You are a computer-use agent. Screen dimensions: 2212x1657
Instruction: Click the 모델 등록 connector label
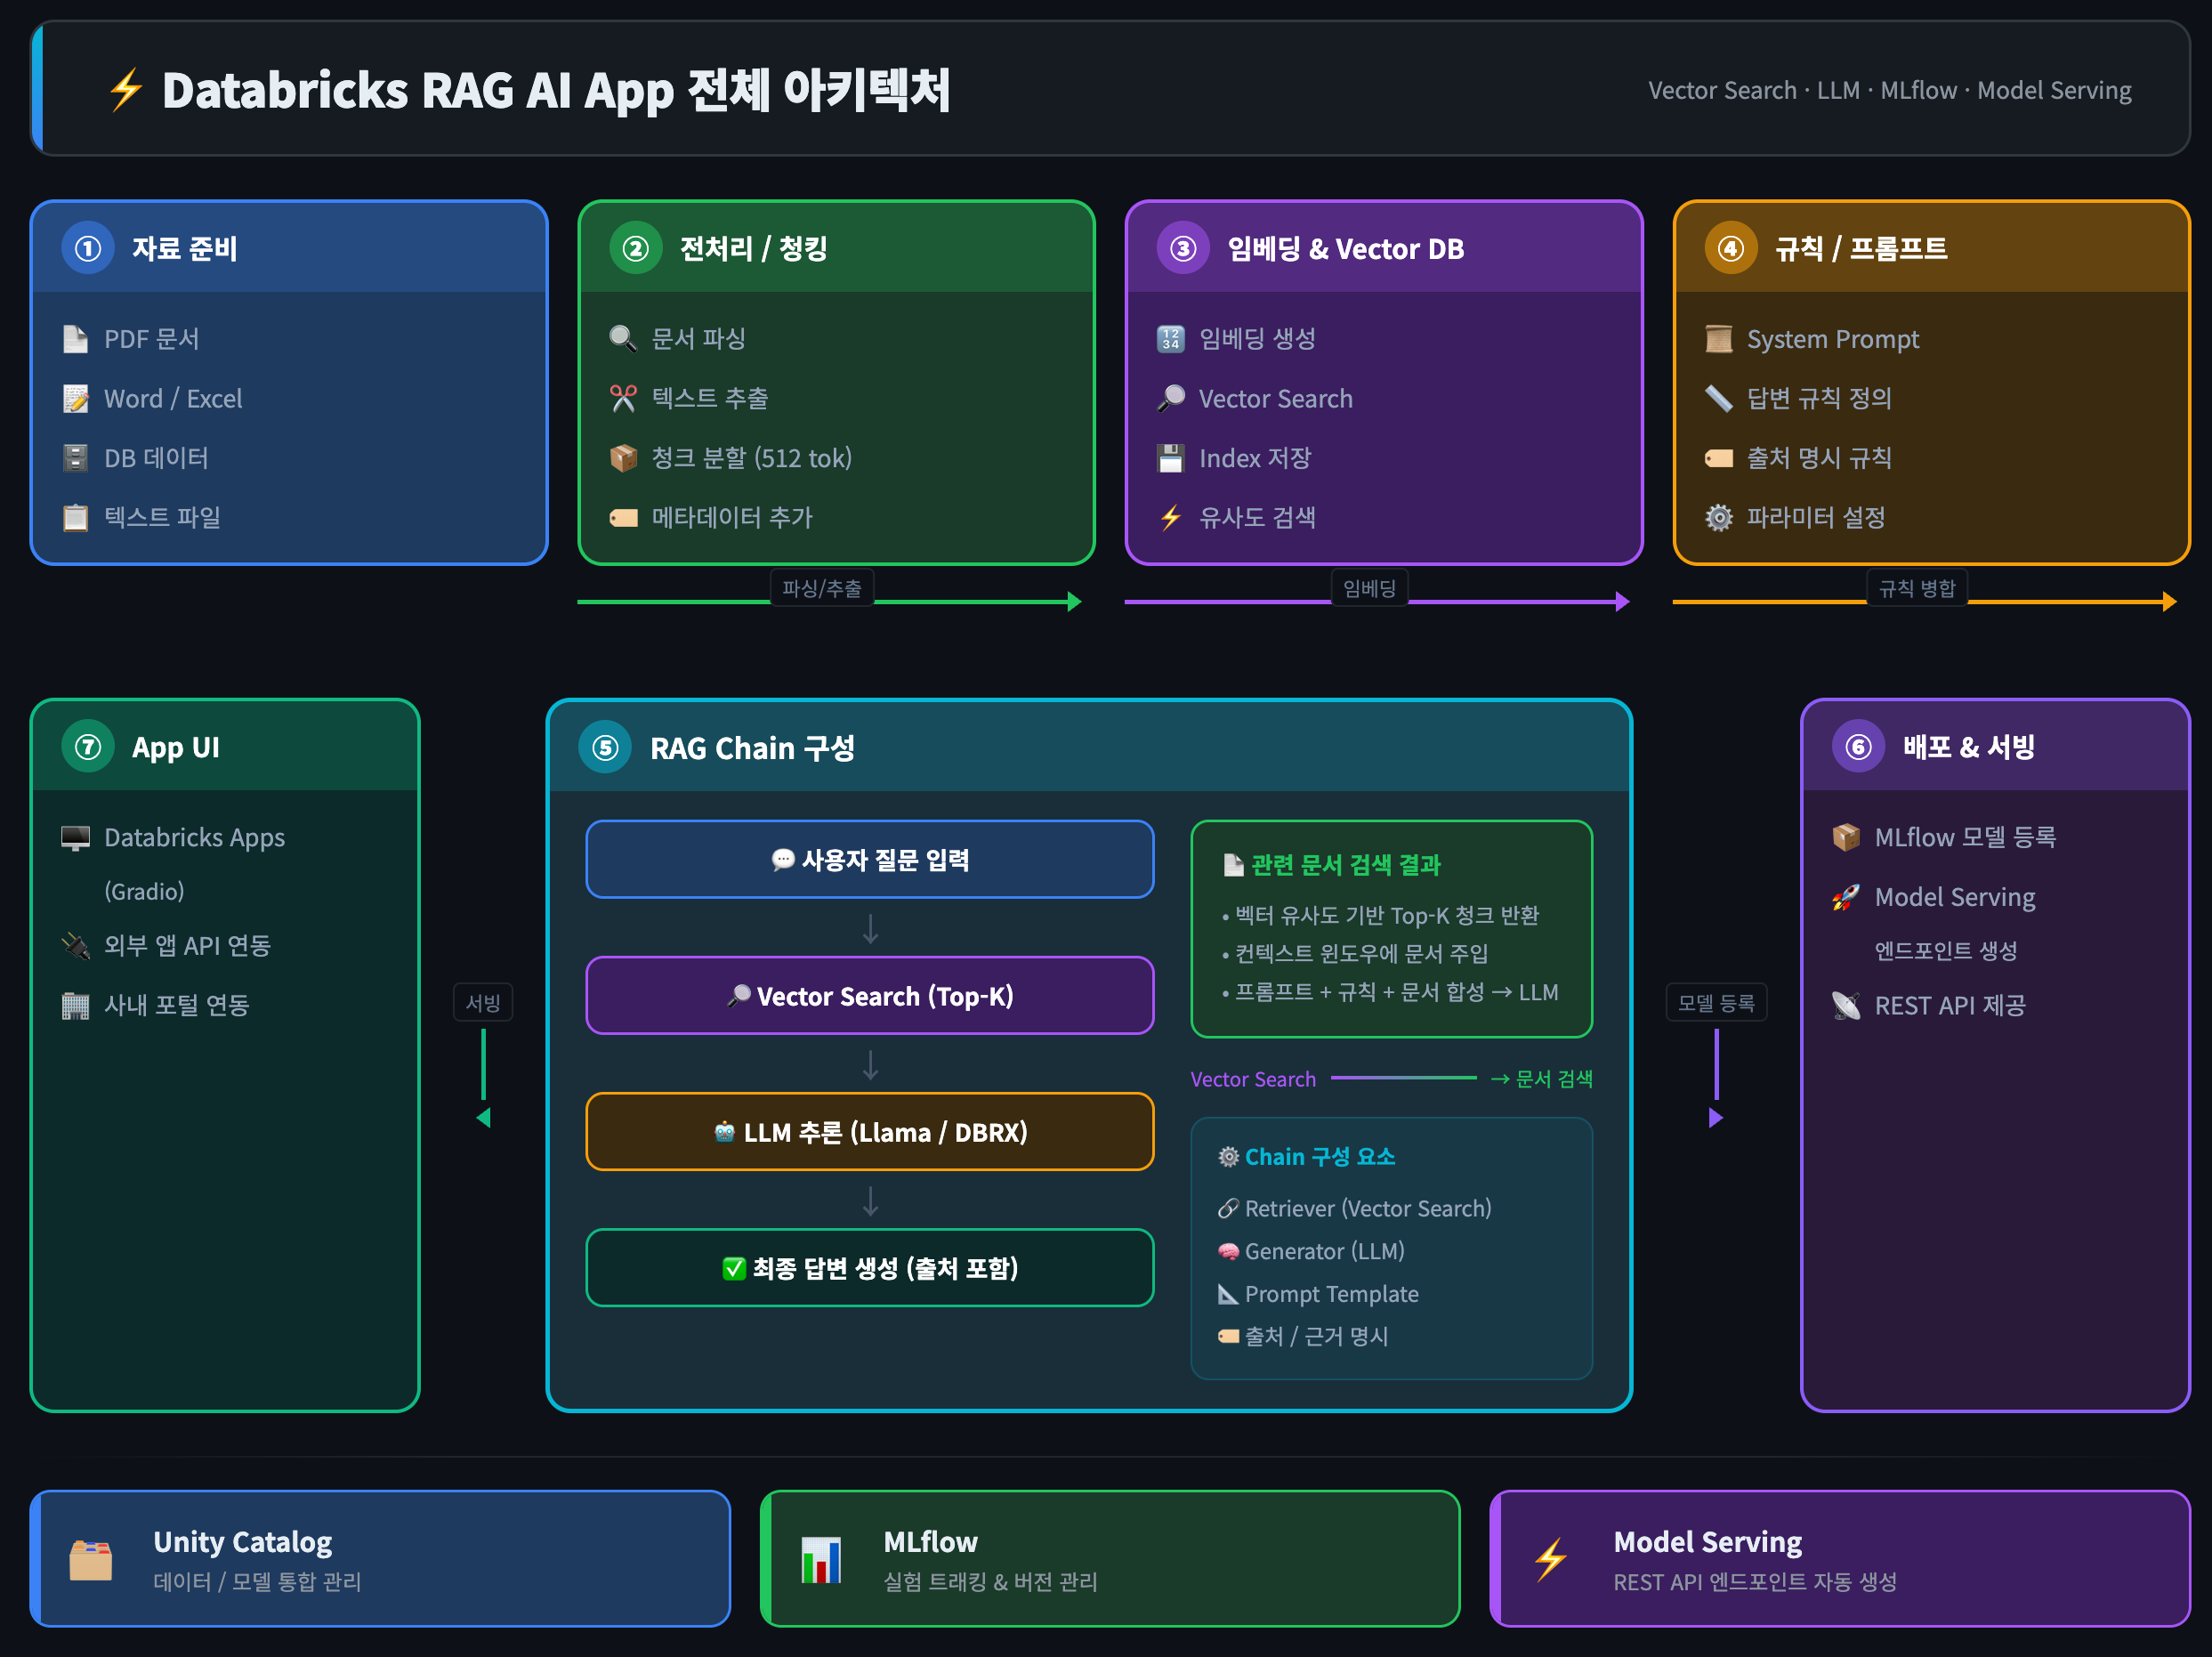click(1716, 1003)
